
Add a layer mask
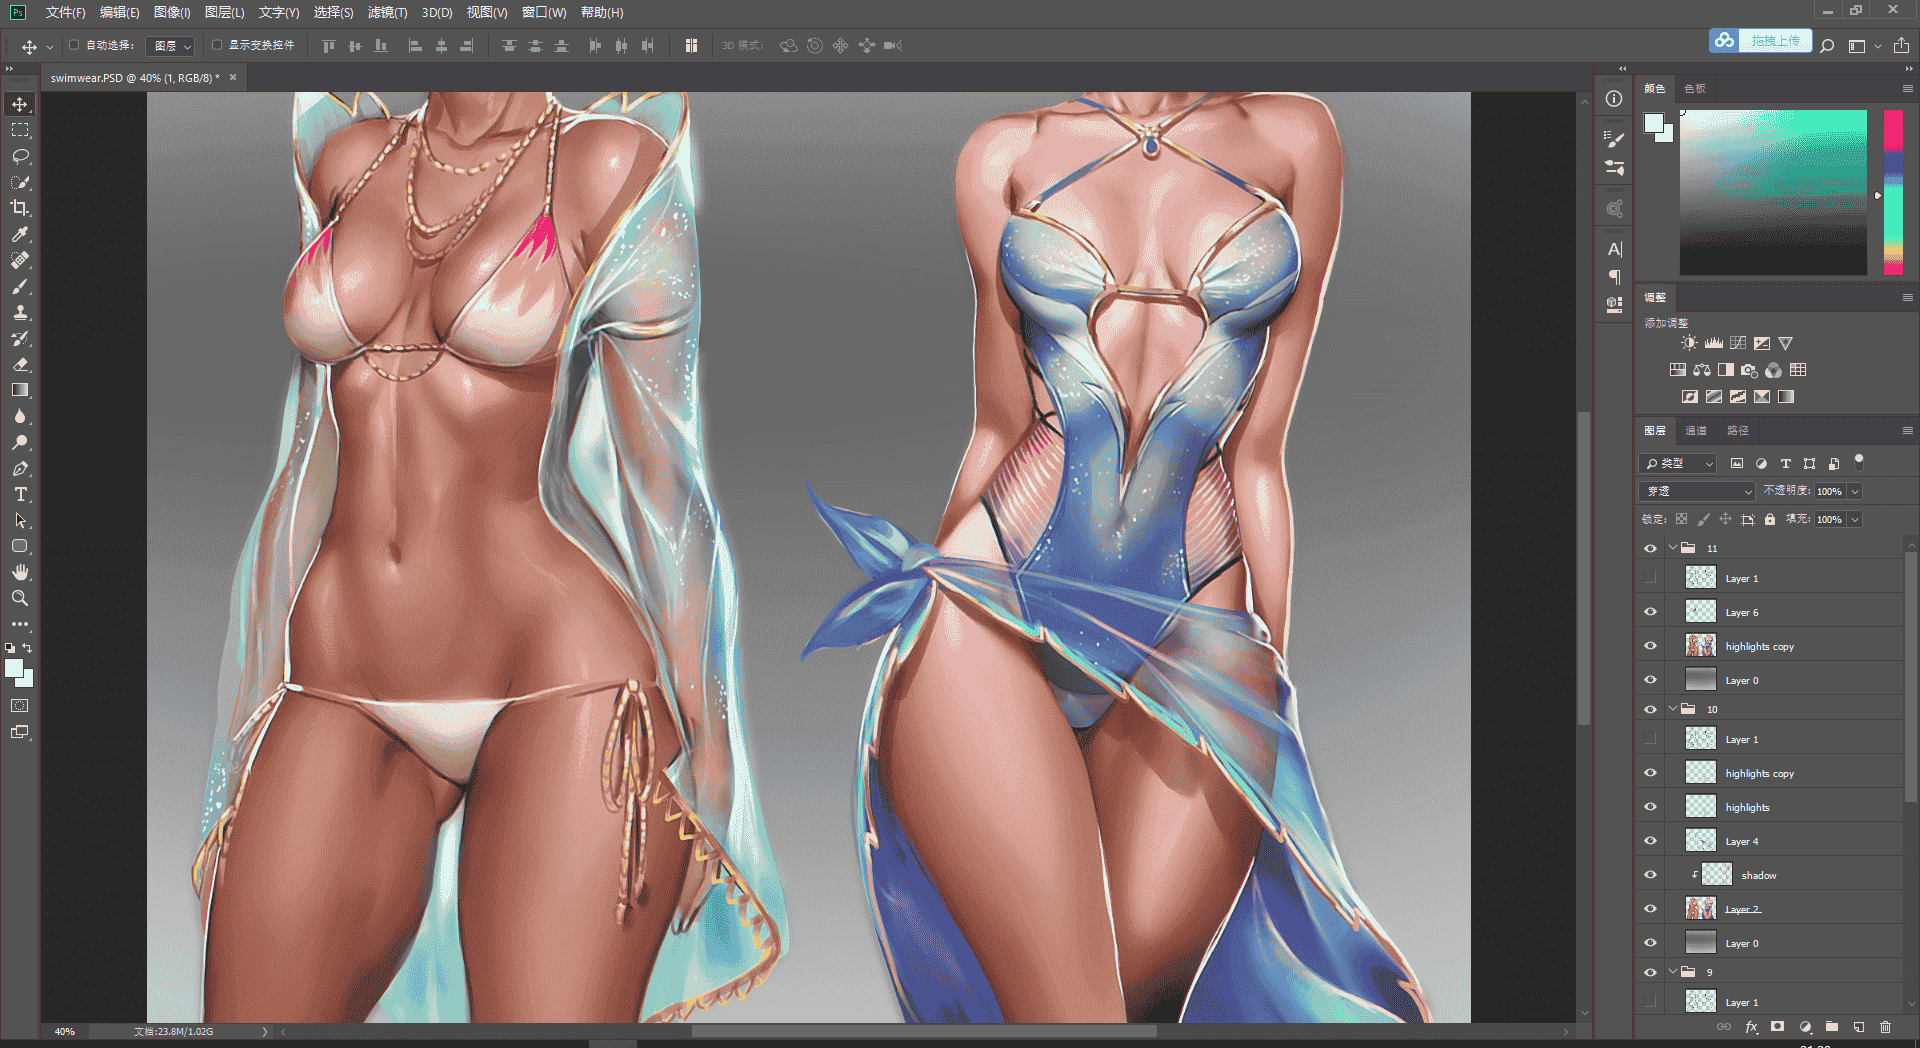(1777, 1027)
